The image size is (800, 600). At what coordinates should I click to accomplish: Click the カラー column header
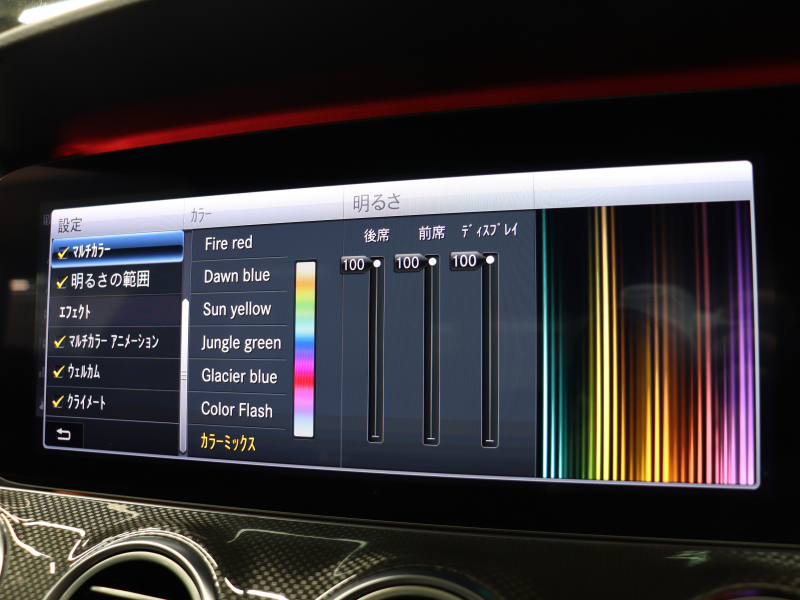201,216
